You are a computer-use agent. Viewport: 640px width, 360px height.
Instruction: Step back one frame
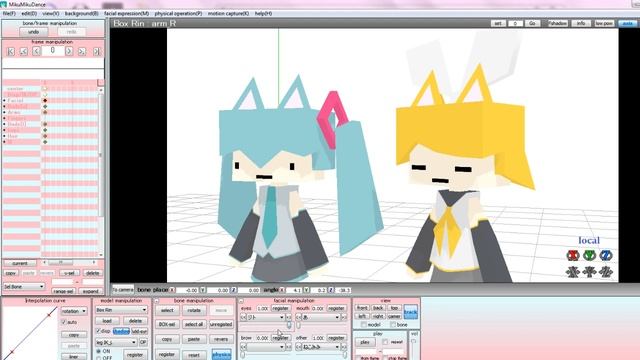[x=36, y=51]
